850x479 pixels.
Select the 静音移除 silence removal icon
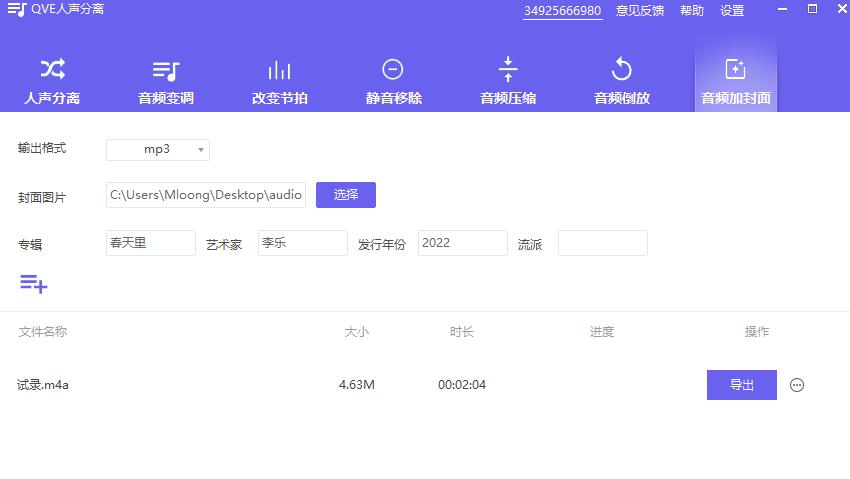tap(393, 70)
